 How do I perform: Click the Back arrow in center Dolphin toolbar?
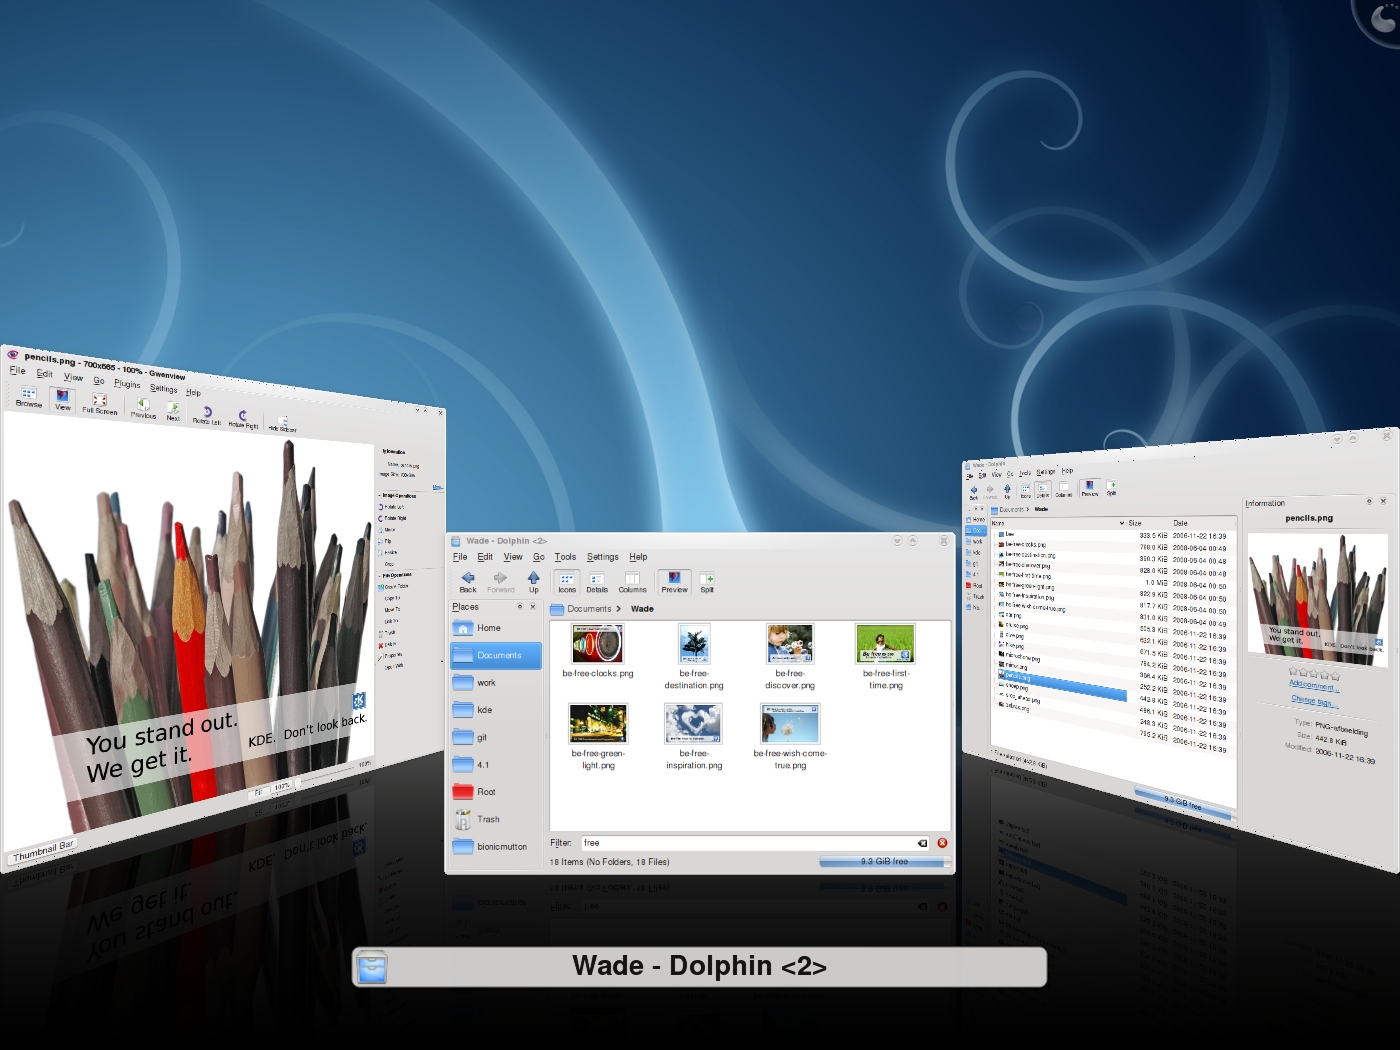pyautogui.click(x=467, y=581)
